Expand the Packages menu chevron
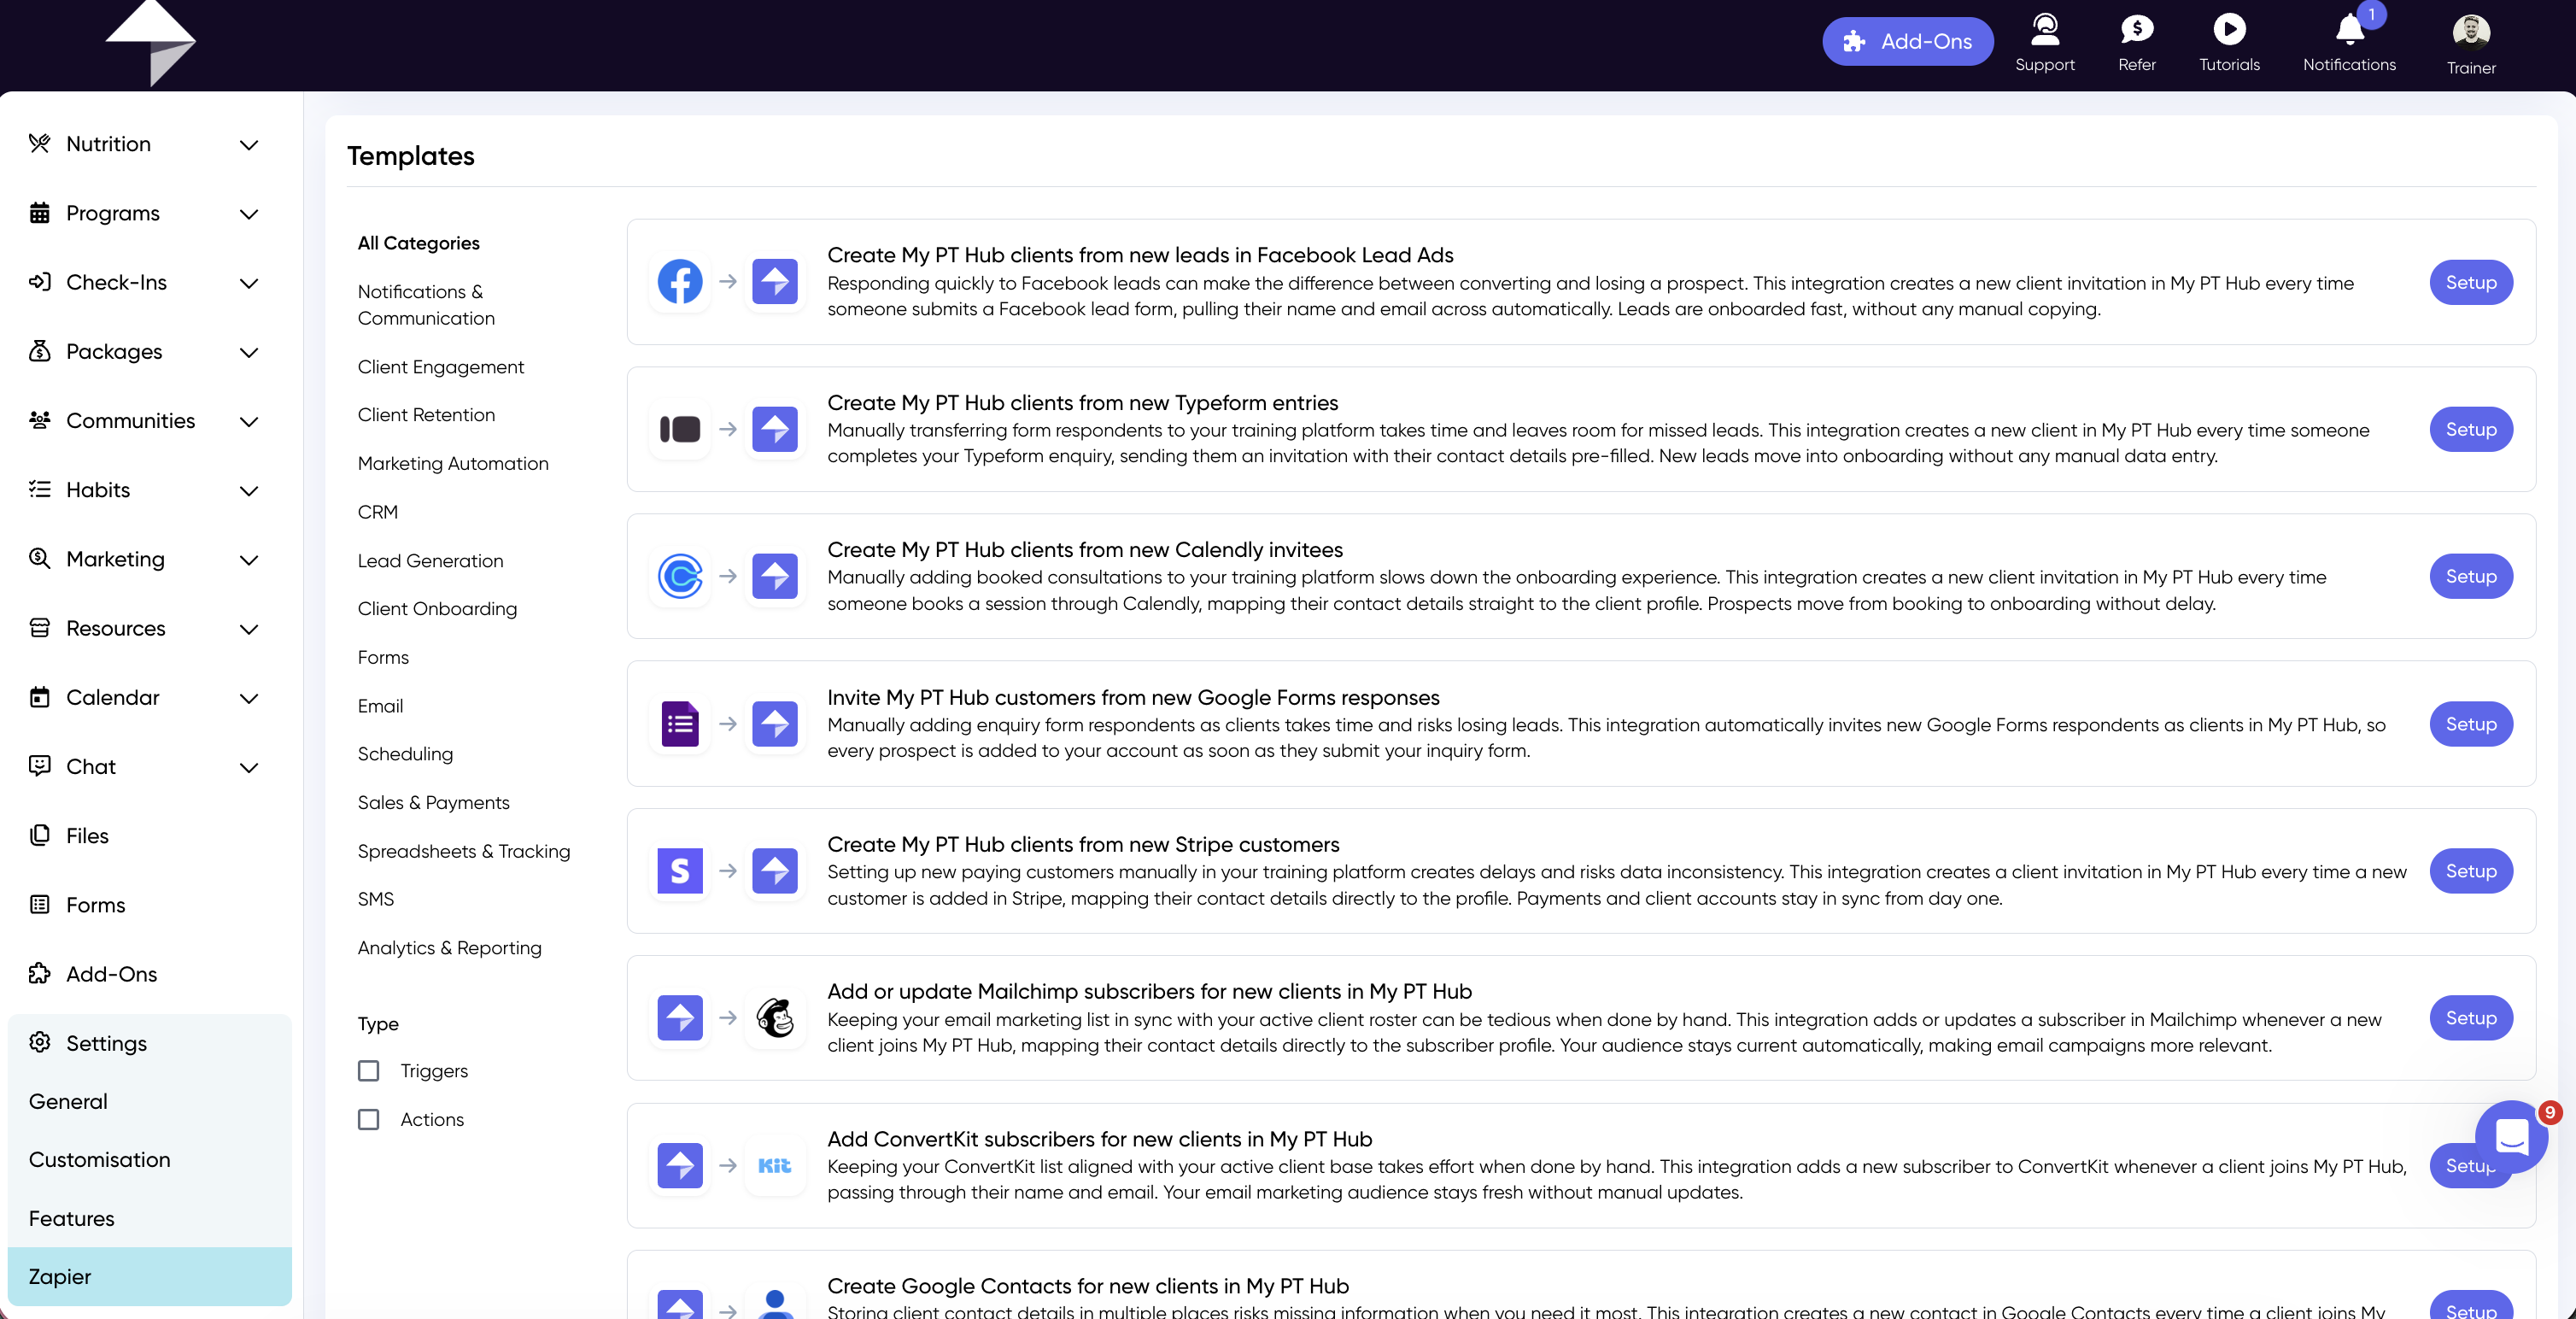 click(x=249, y=352)
